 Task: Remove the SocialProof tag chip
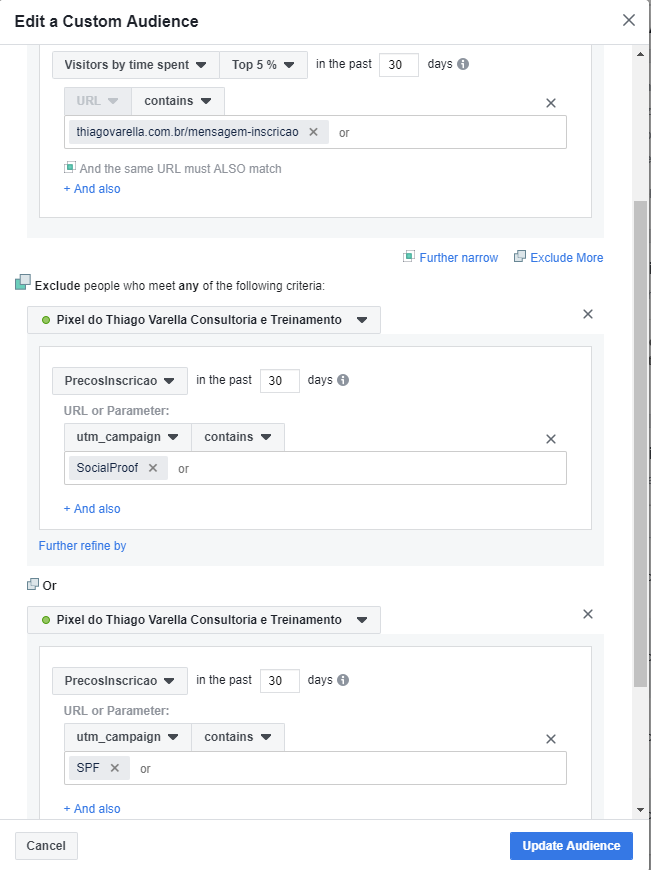point(153,468)
